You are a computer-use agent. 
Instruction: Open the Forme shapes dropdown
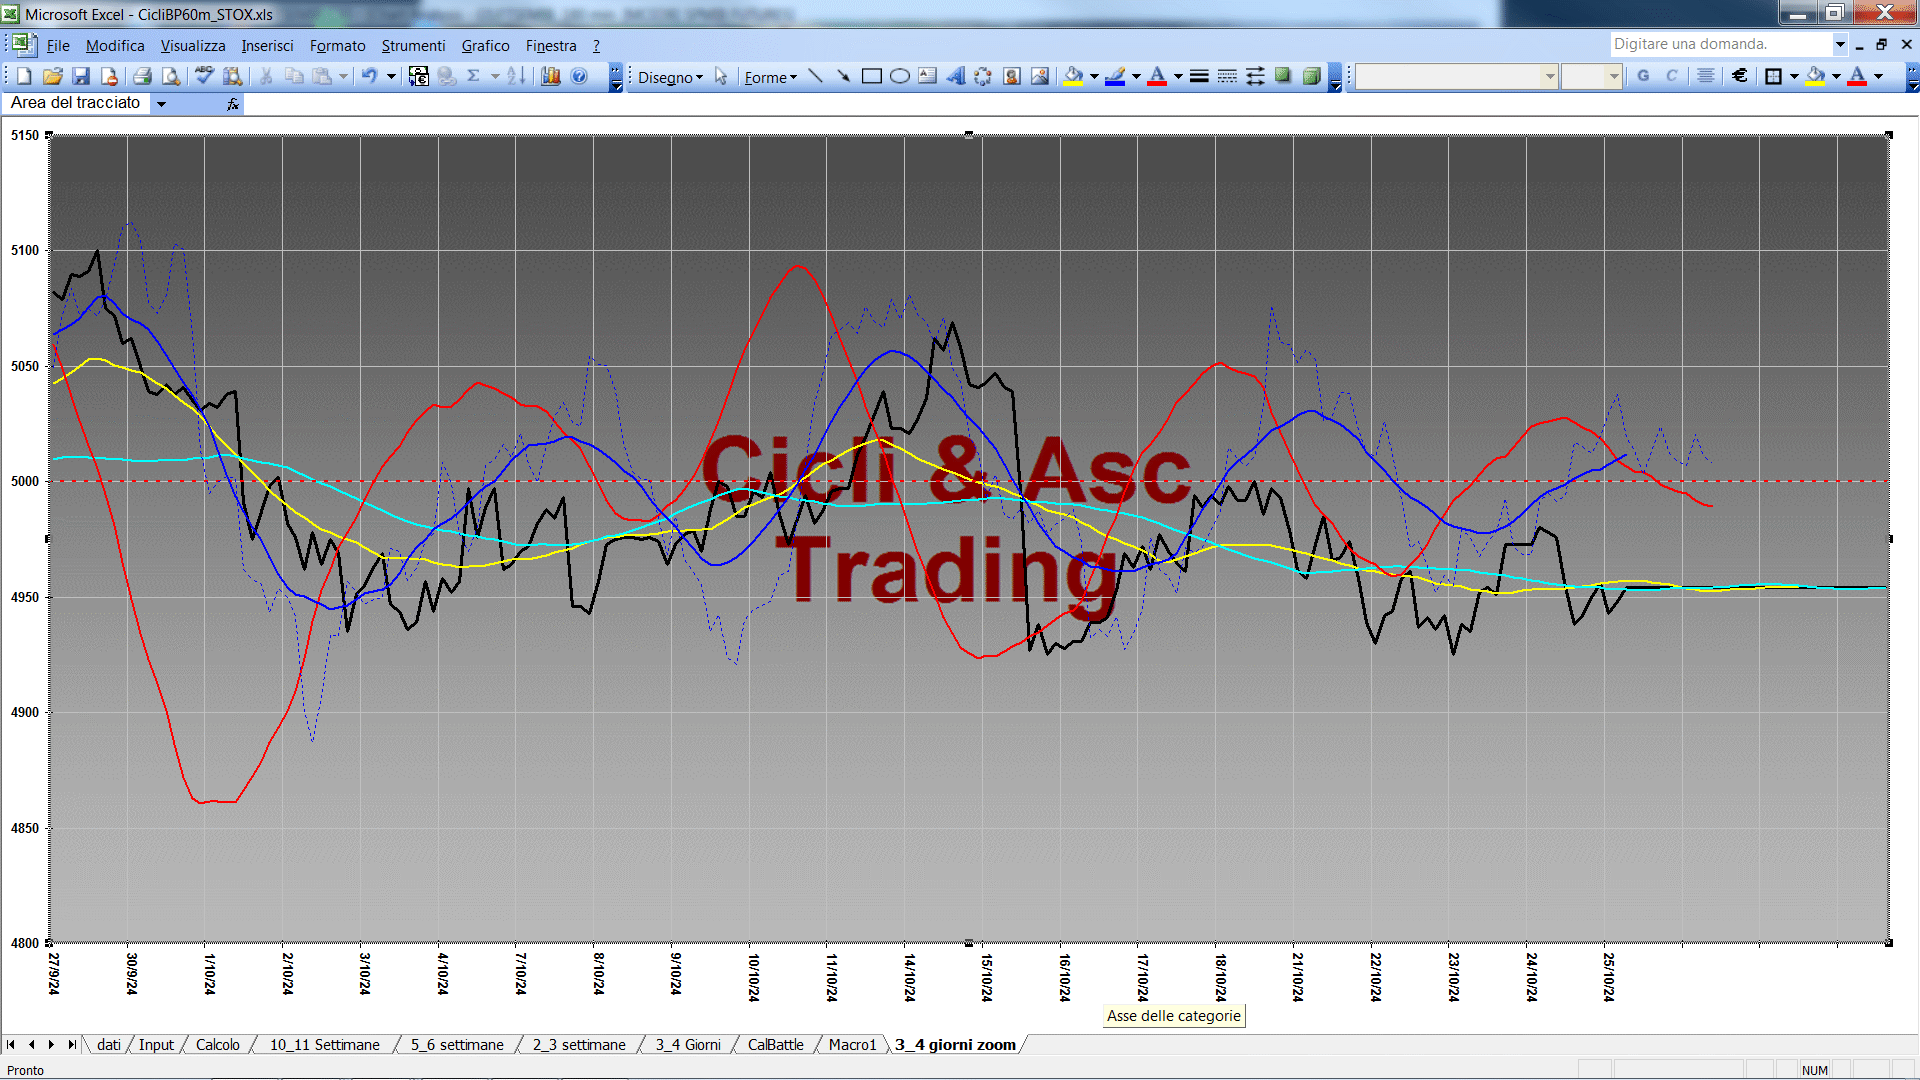click(771, 77)
